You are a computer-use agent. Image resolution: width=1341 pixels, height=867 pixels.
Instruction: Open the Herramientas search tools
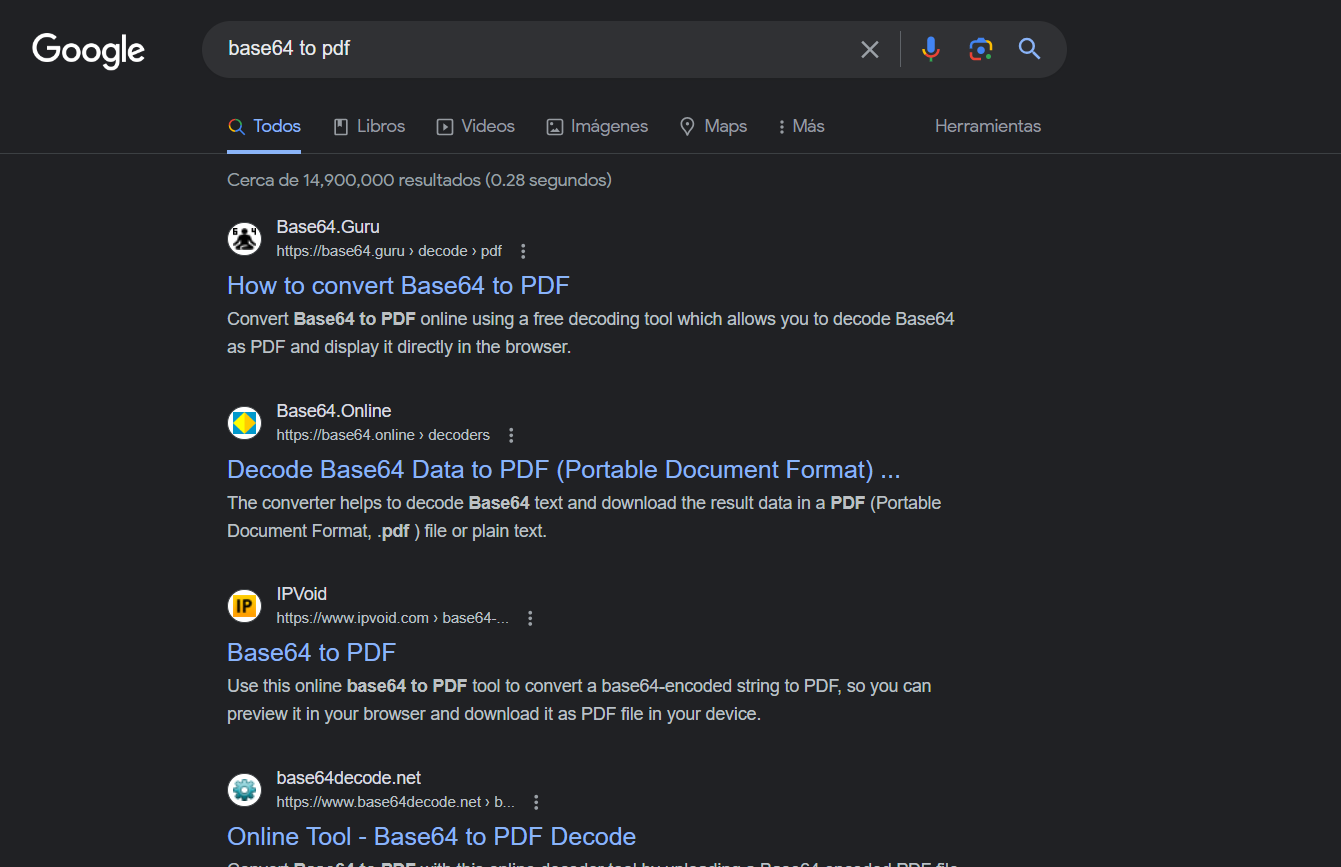click(987, 126)
